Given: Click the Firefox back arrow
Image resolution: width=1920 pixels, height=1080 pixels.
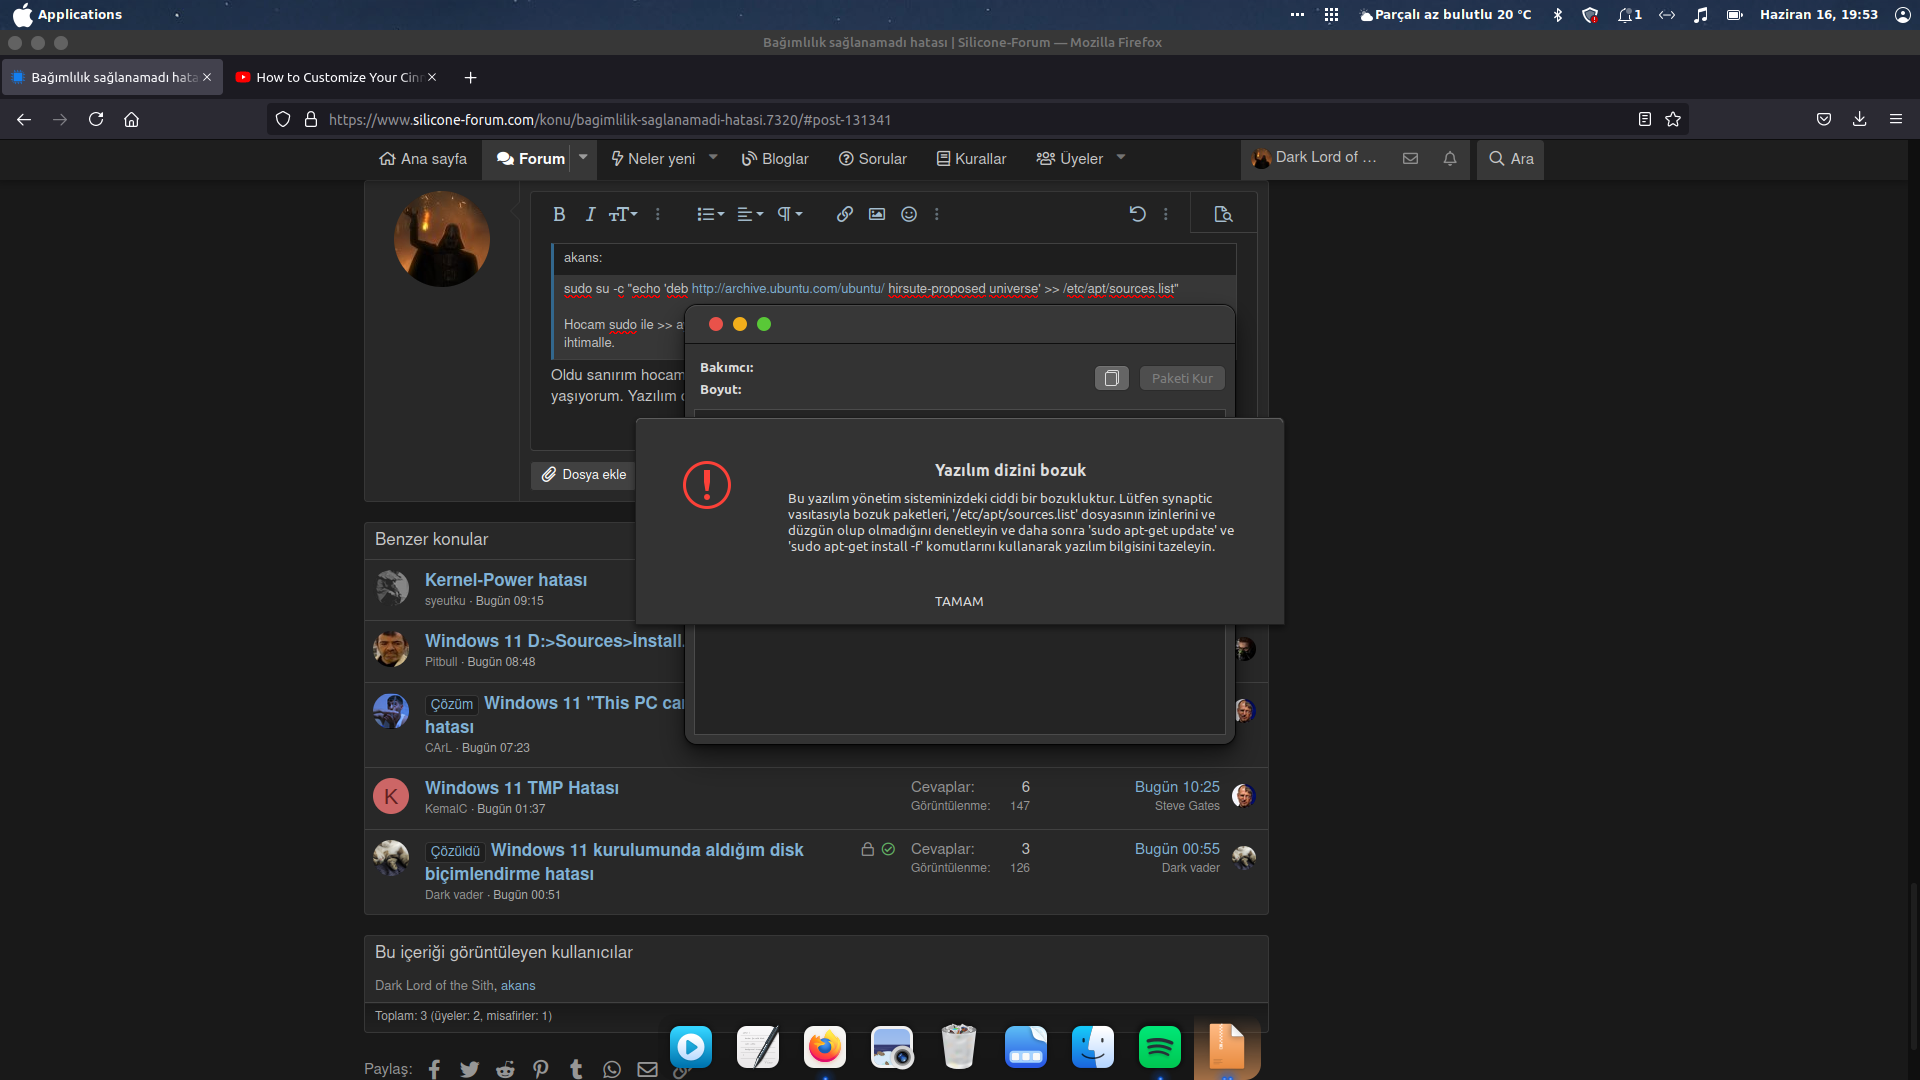Looking at the screenshot, I should (x=24, y=119).
